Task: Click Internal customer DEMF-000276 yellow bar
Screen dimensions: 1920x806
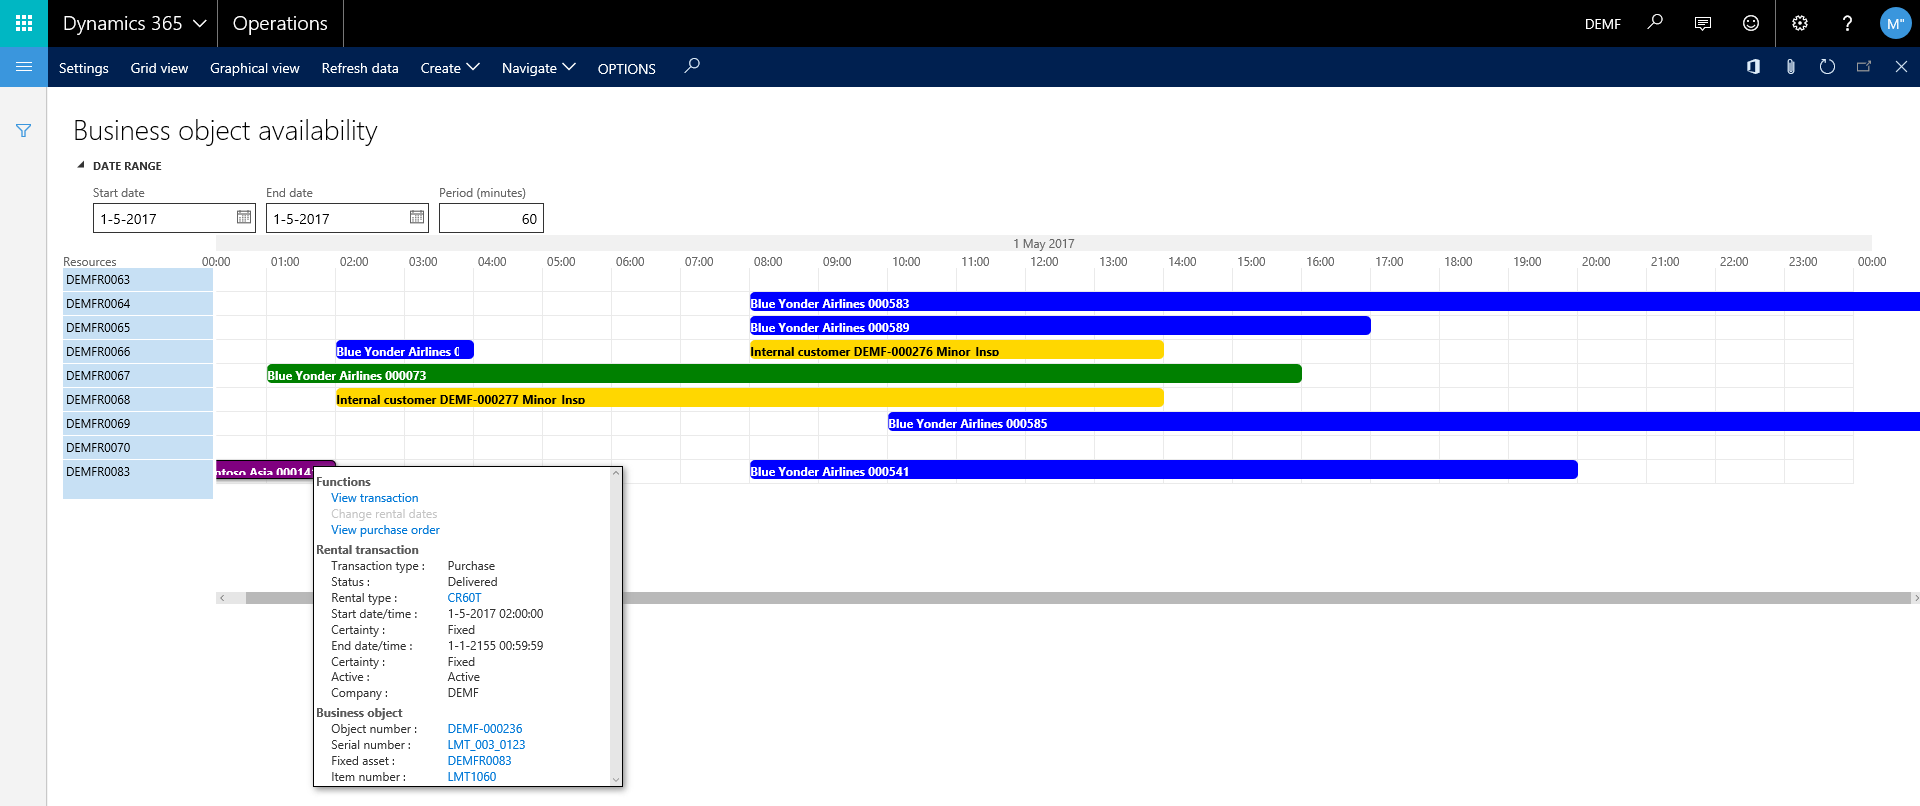Action: coord(956,350)
